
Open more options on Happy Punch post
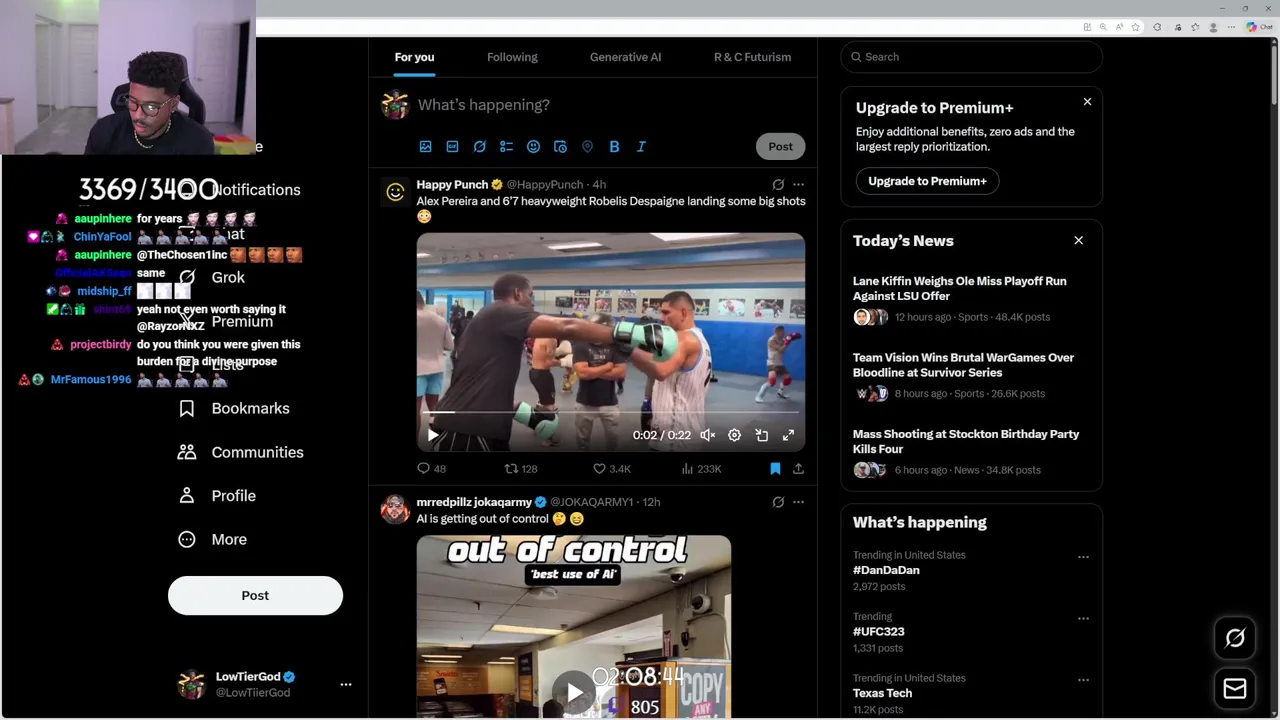coord(798,184)
